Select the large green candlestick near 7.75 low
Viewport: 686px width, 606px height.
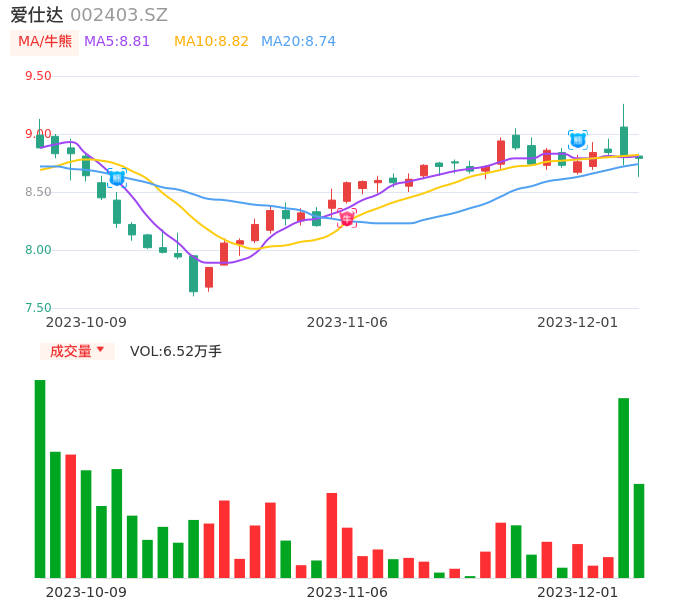[x=193, y=273]
